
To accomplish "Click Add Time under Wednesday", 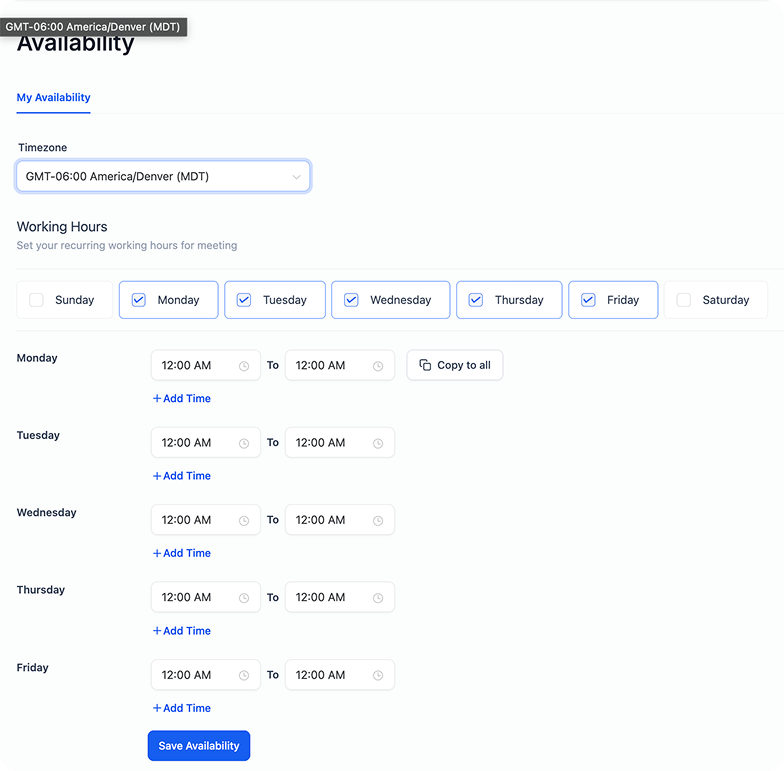I will click(182, 553).
